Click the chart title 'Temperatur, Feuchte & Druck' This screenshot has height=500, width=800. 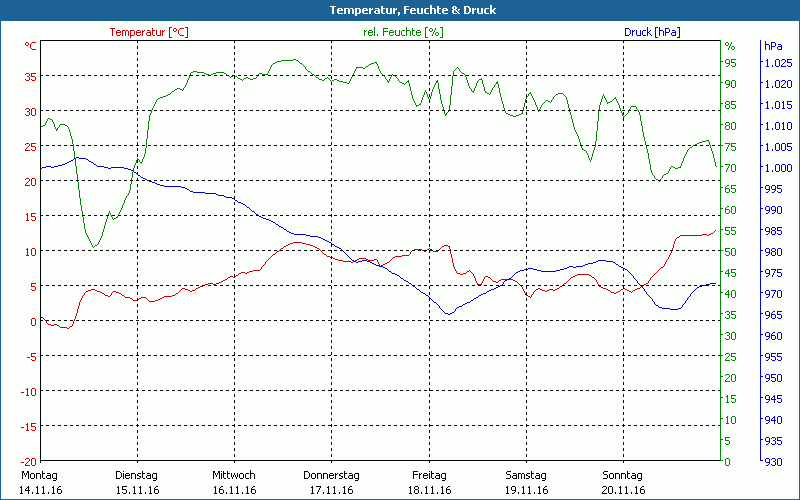pyautogui.click(x=413, y=10)
